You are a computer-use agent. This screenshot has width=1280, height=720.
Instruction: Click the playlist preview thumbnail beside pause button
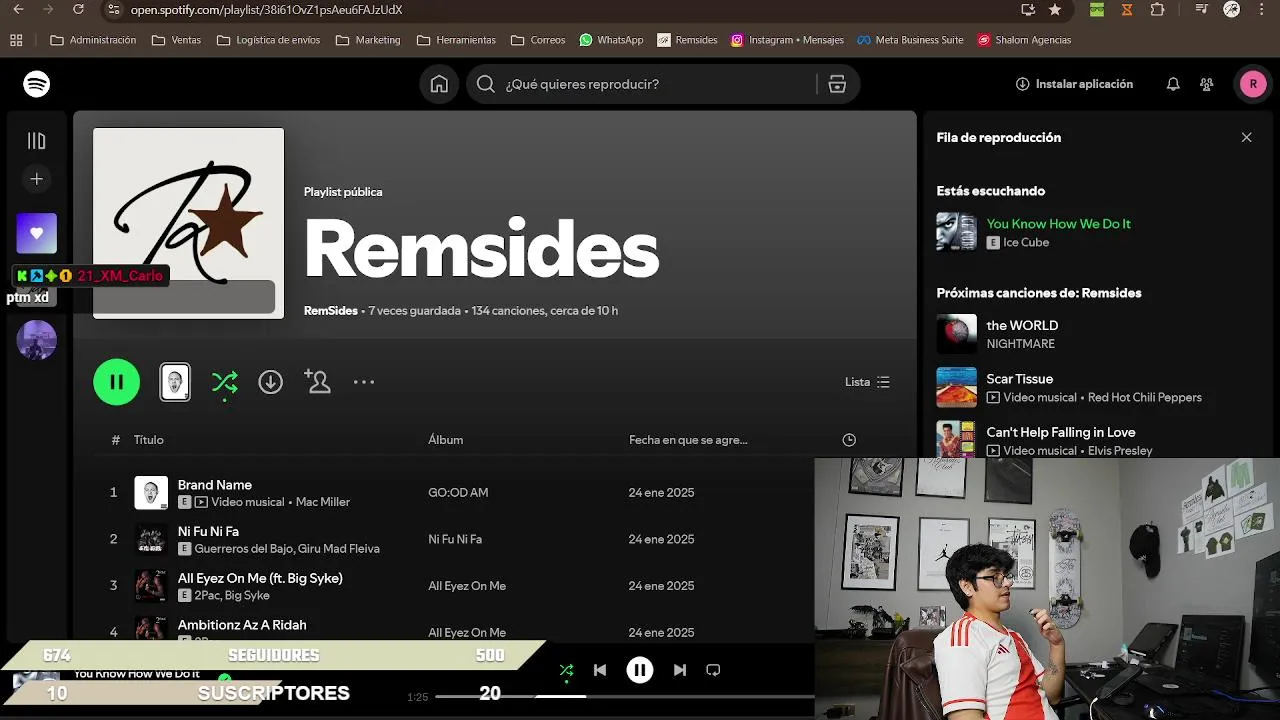point(175,382)
